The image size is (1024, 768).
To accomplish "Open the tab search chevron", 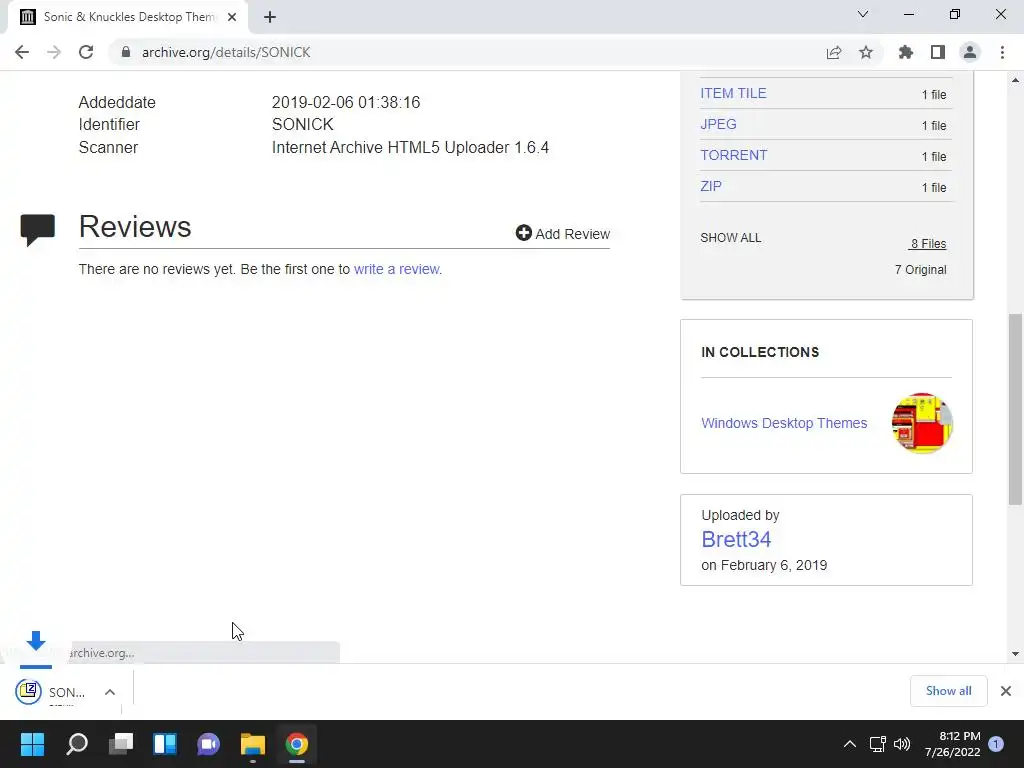I will coord(863,14).
